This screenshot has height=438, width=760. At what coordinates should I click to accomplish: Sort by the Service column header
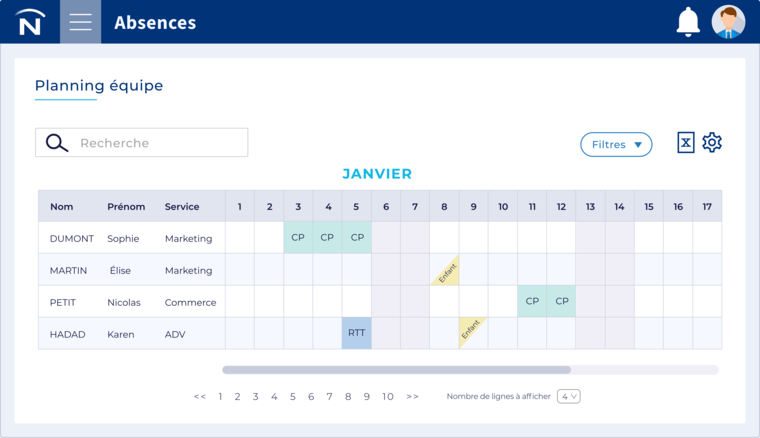182,207
